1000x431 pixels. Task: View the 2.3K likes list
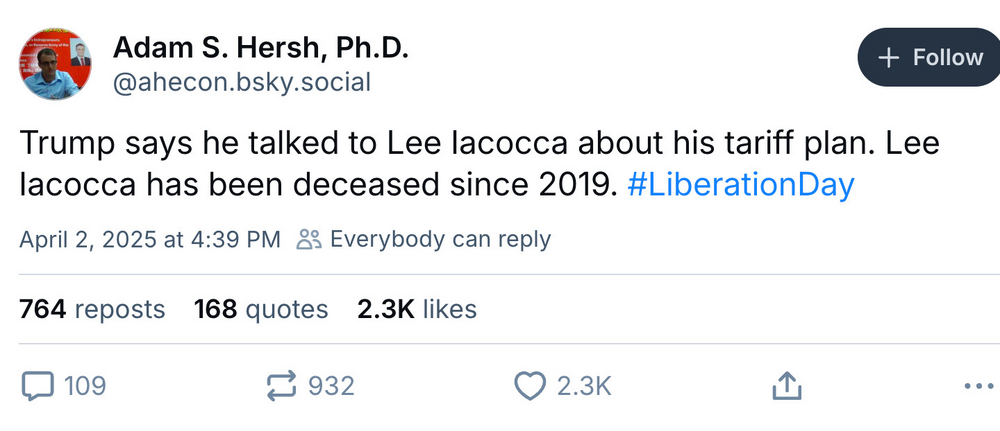click(416, 310)
